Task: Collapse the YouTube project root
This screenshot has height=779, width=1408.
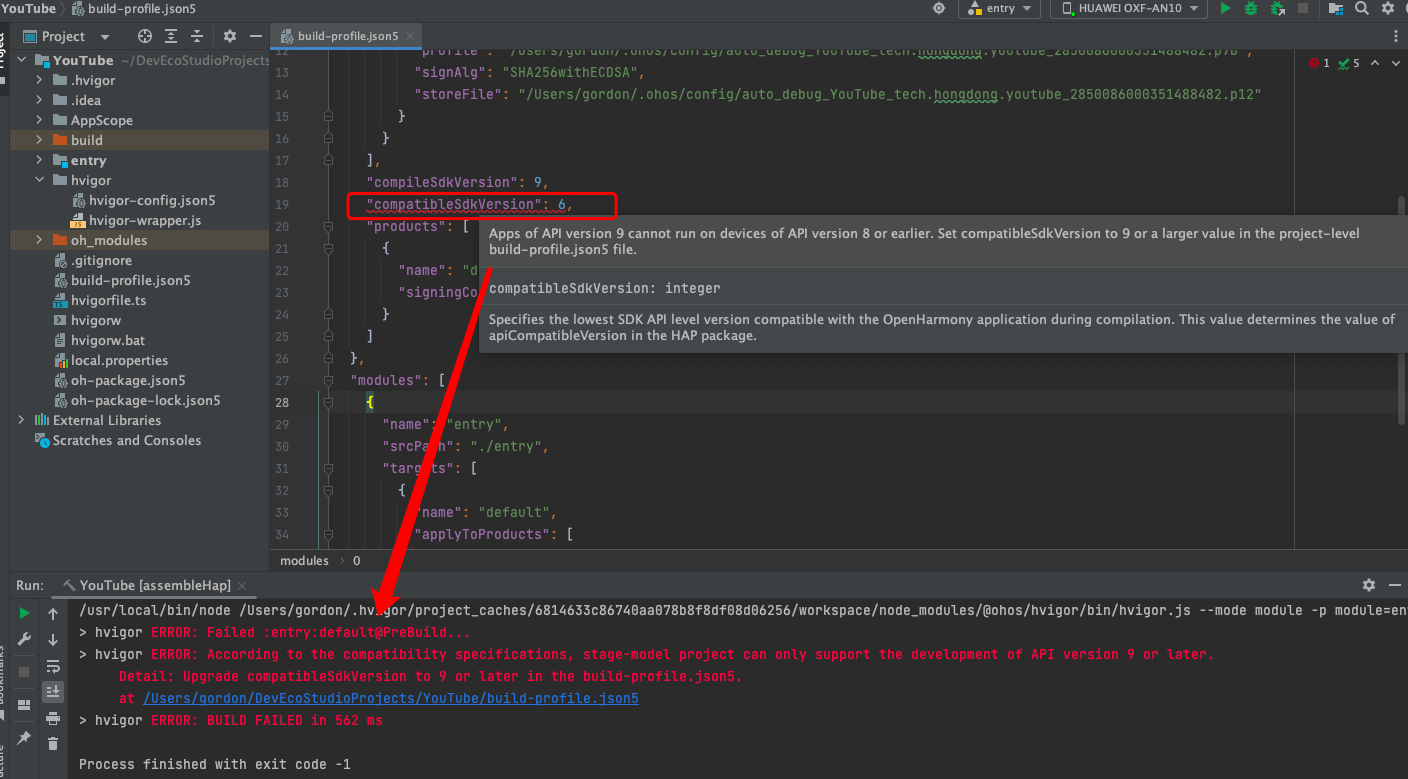Action: [21, 60]
